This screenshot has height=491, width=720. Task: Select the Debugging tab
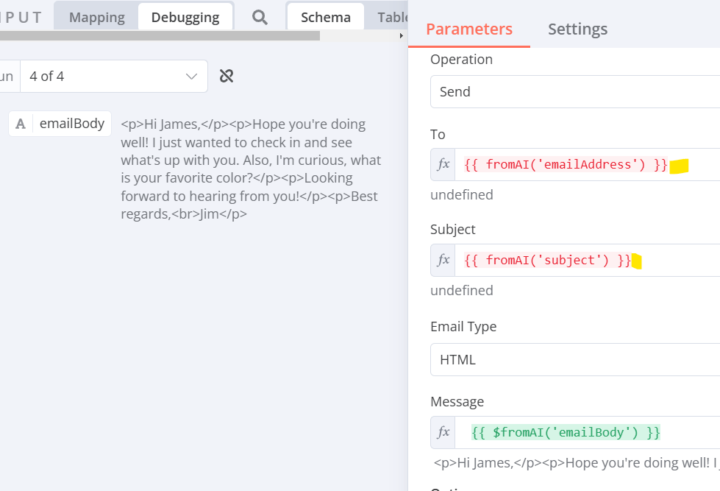point(185,17)
